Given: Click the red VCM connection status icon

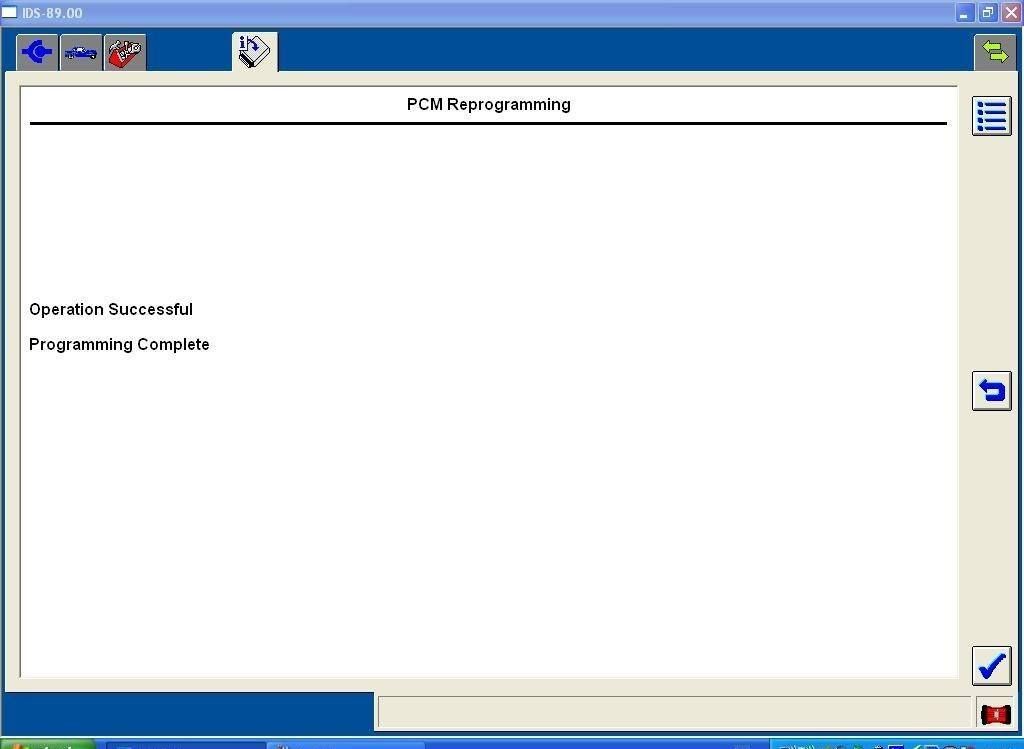Looking at the screenshot, I should point(995,714).
